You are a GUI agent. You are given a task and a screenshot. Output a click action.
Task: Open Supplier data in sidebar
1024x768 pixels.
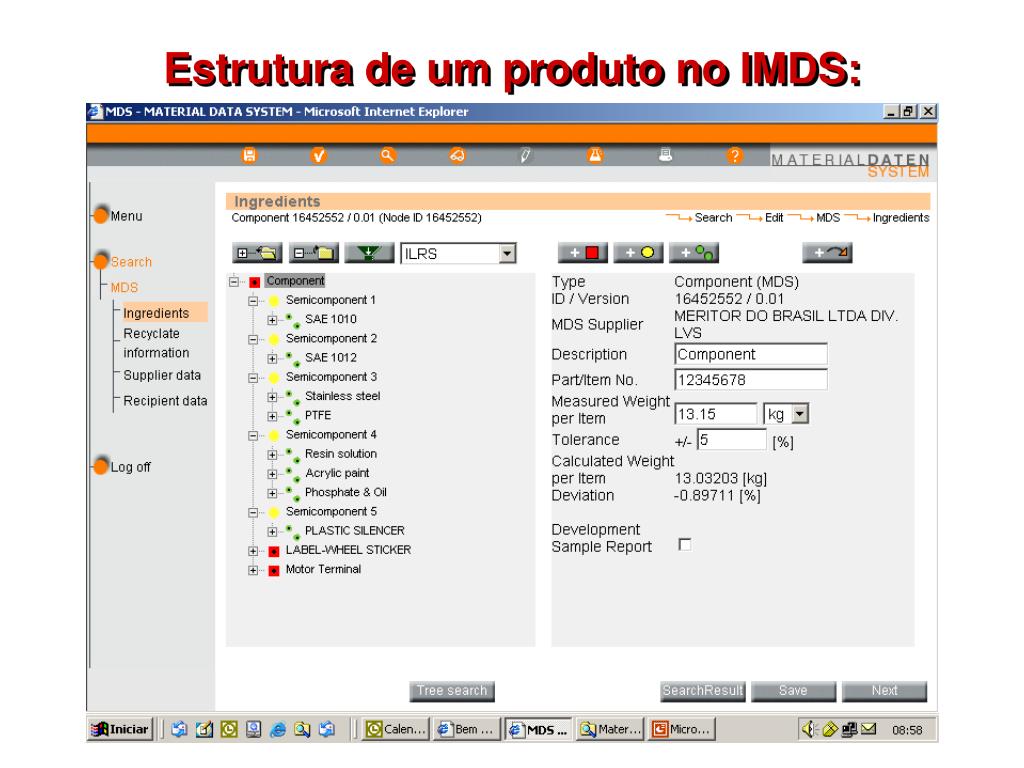(x=162, y=375)
